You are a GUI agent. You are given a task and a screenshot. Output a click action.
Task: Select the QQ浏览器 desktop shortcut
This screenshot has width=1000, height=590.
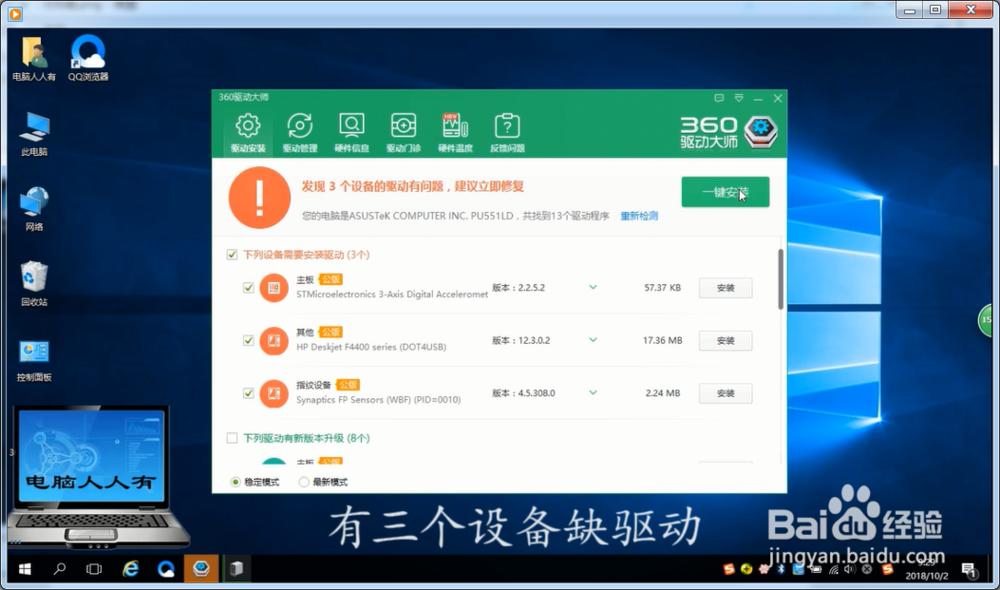pyautogui.click(x=88, y=59)
